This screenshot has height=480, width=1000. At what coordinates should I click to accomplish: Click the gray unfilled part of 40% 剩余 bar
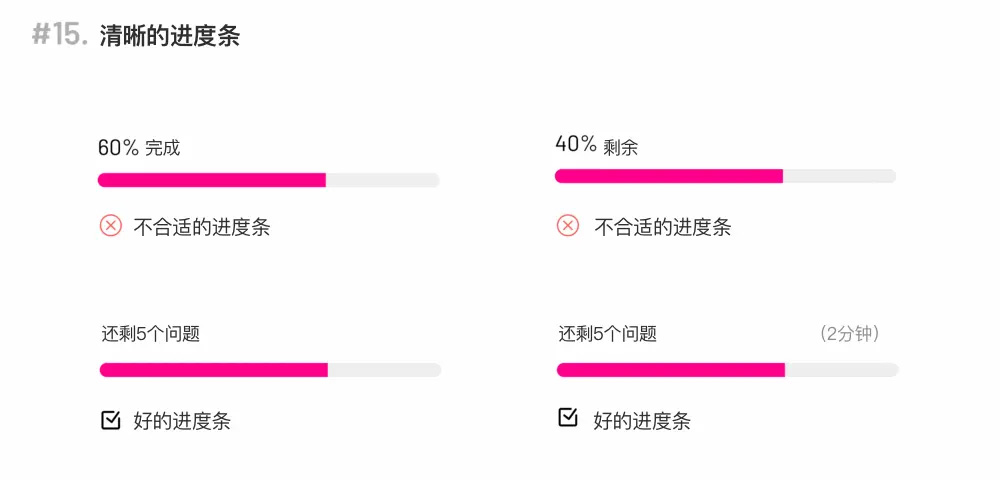pos(839,177)
